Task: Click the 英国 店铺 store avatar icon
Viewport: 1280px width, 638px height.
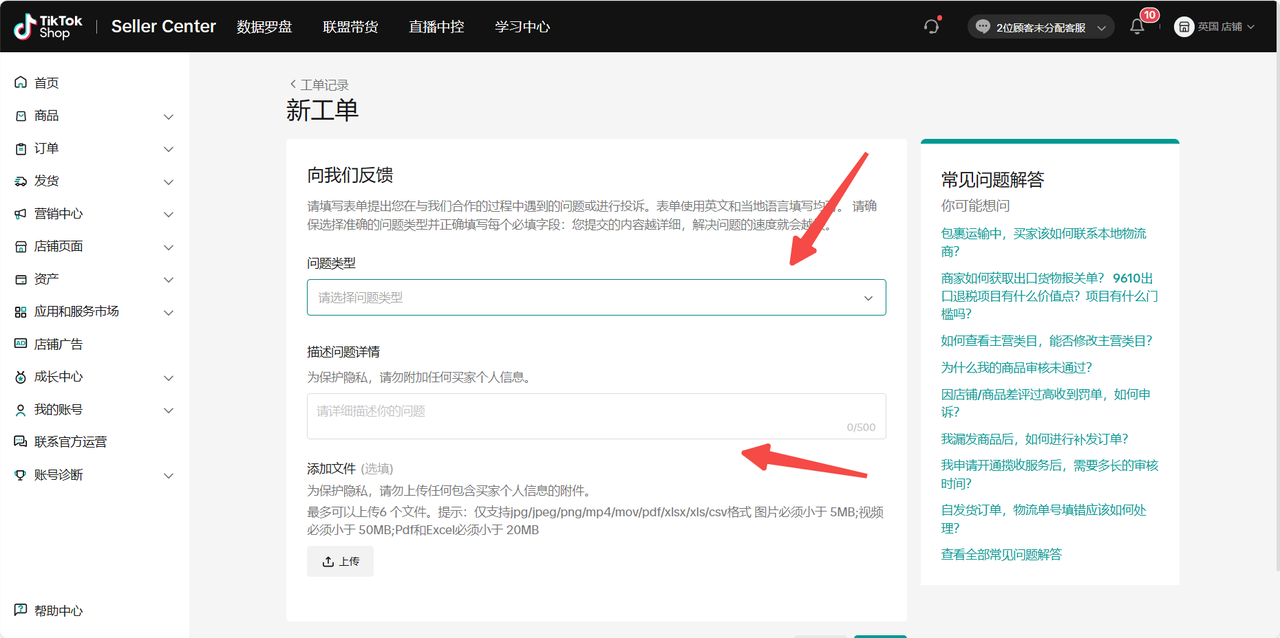Action: pos(1184,27)
